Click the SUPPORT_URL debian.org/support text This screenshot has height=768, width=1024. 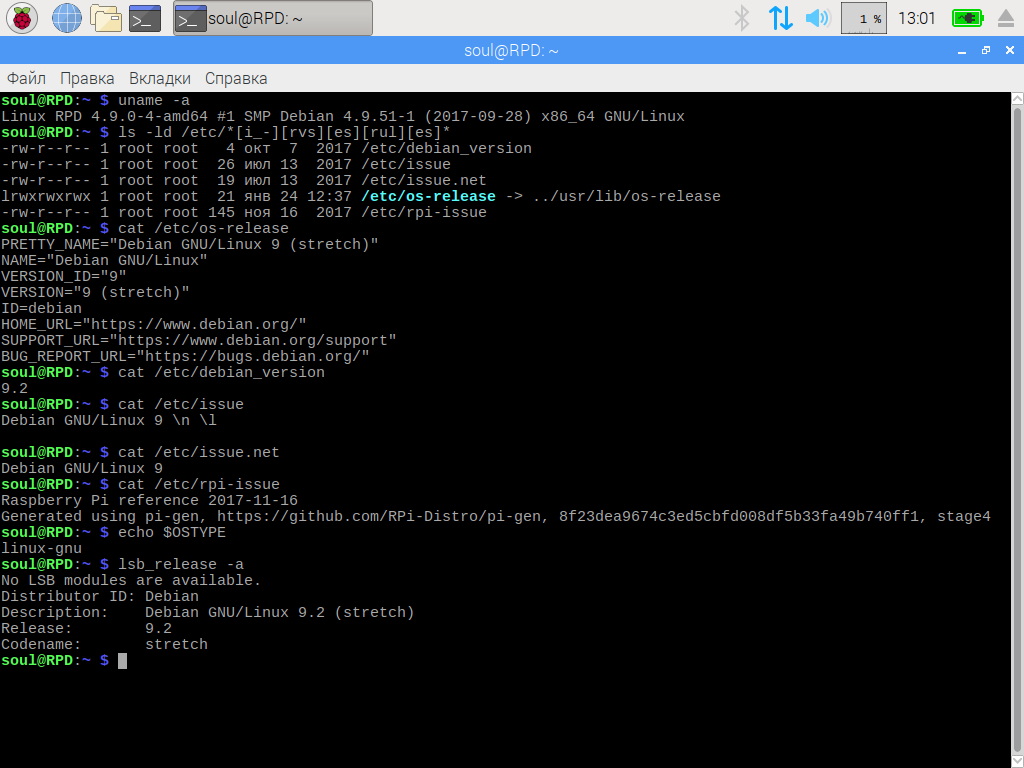point(253,341)
